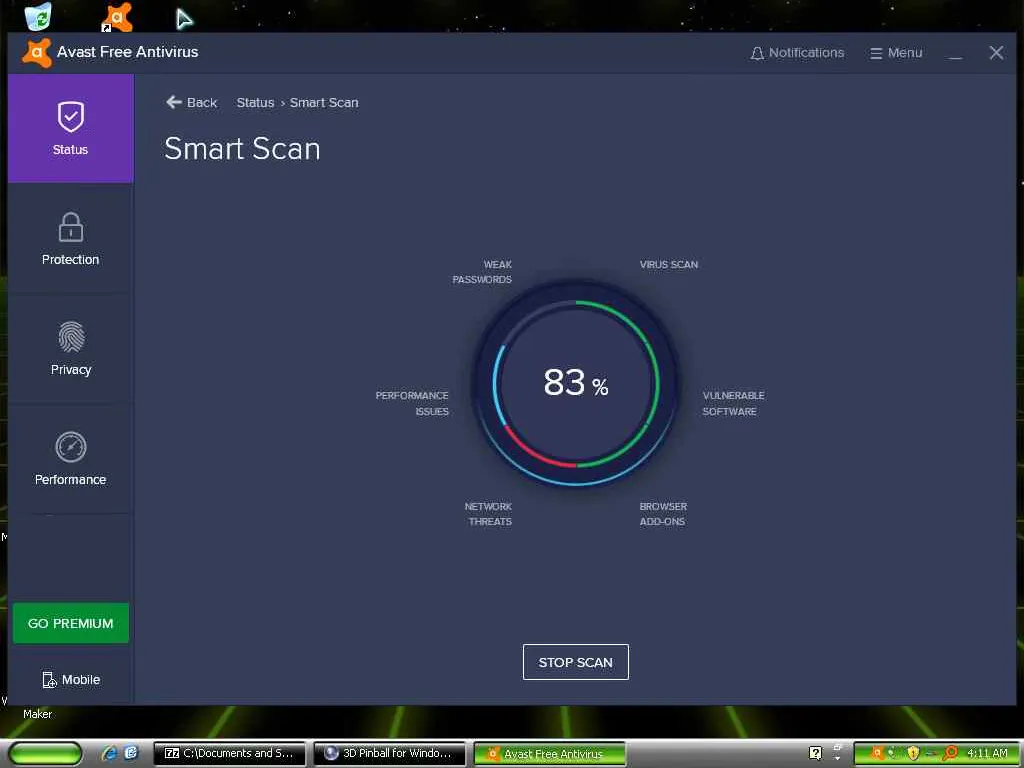
Task: Launch Internet Explorer from quick launch
Action: click(x=110, y=753)
